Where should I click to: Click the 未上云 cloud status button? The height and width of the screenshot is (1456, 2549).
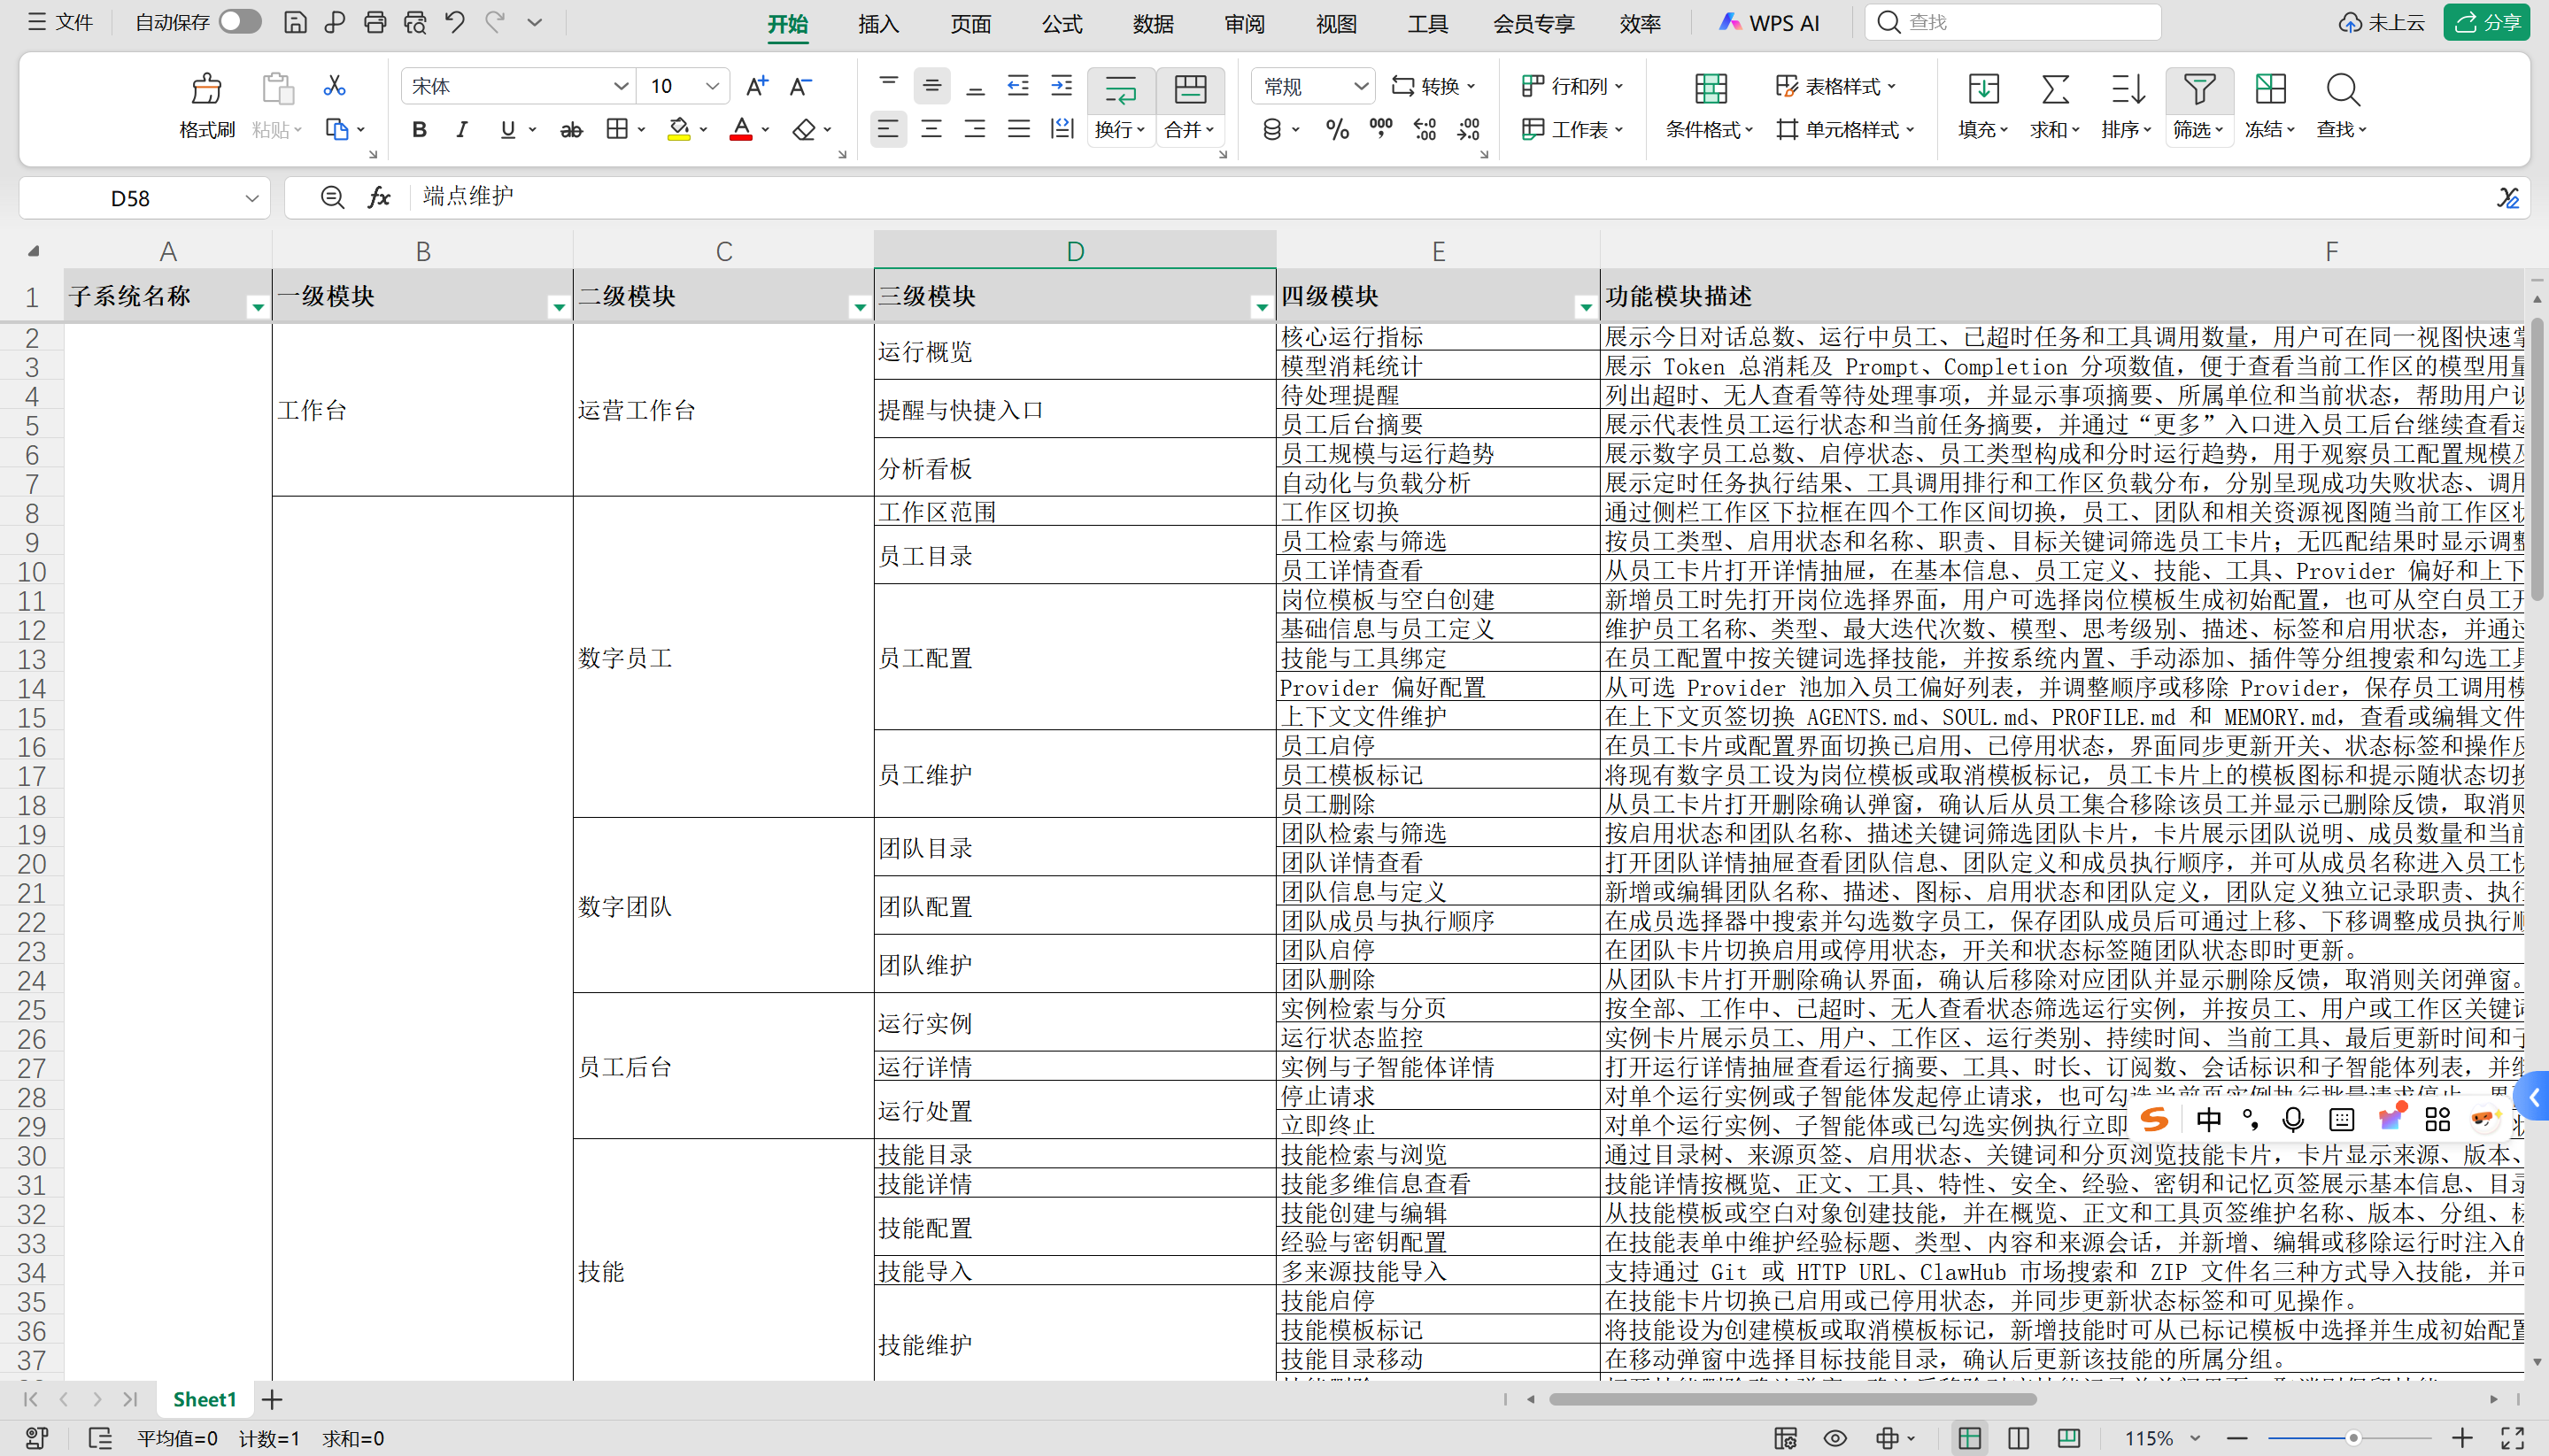[2381, 22]
